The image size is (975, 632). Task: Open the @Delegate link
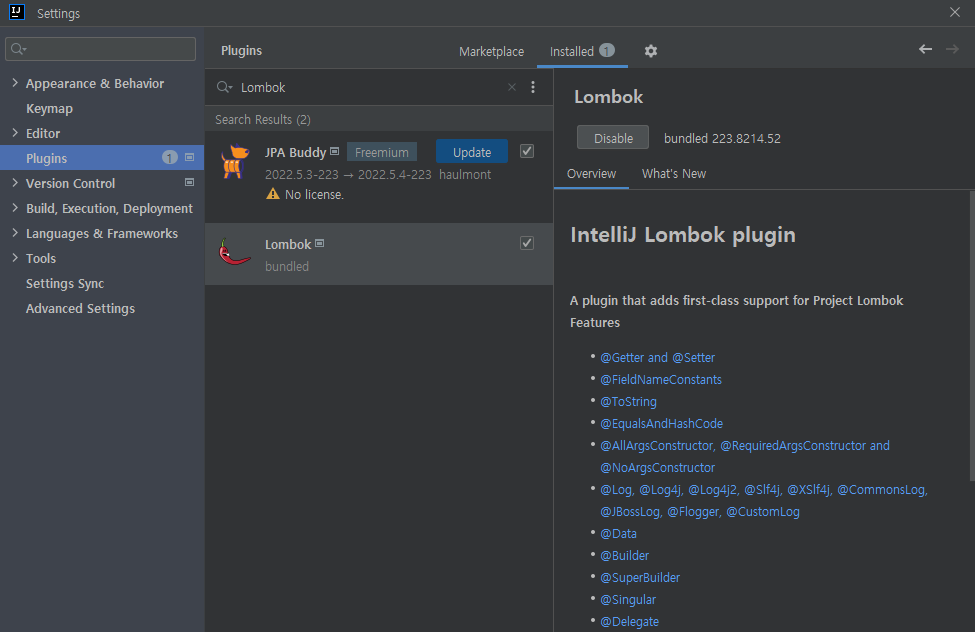pos(629,621)
